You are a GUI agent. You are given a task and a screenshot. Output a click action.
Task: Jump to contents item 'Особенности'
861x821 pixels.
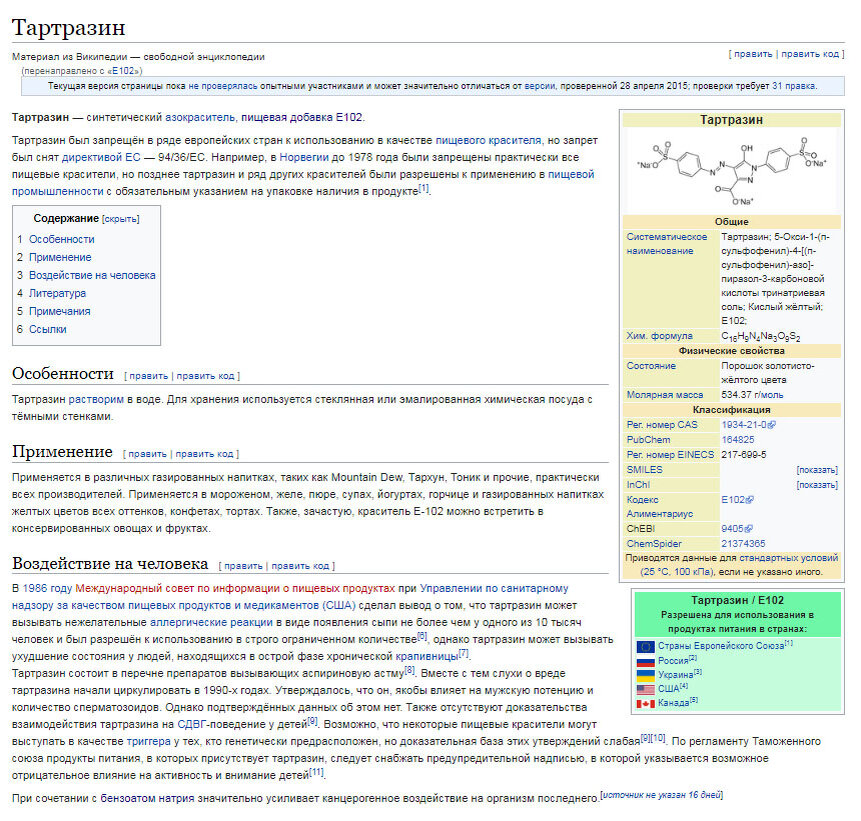(x=62, y=239)
